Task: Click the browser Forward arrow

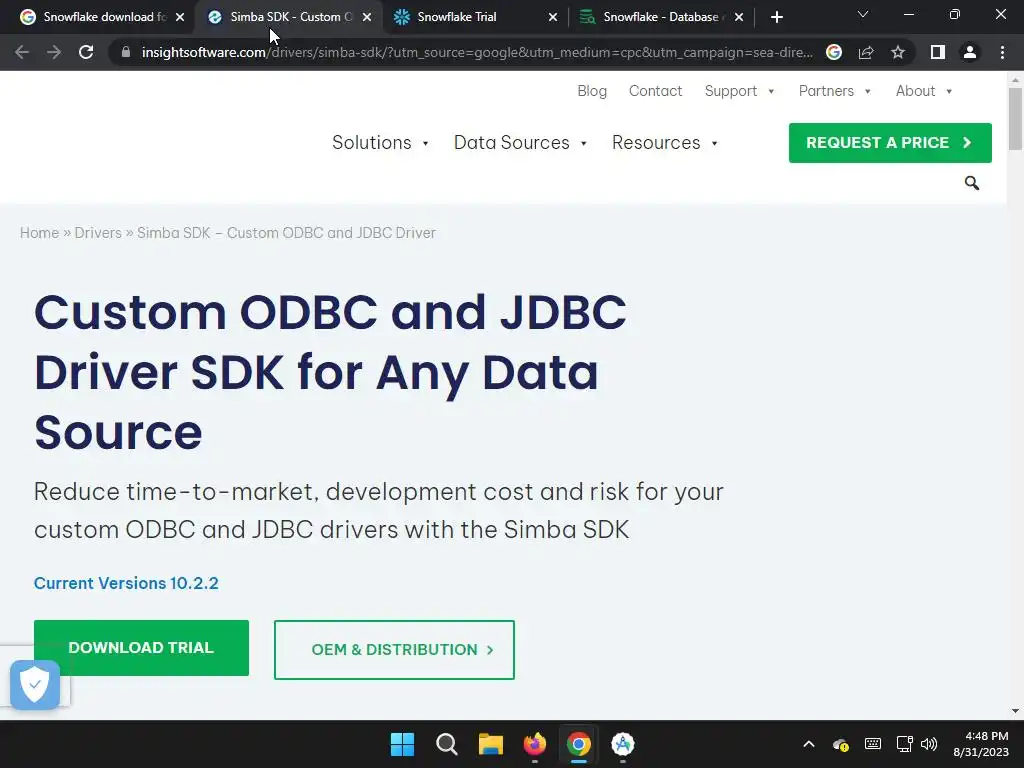Action: point(54,52)
